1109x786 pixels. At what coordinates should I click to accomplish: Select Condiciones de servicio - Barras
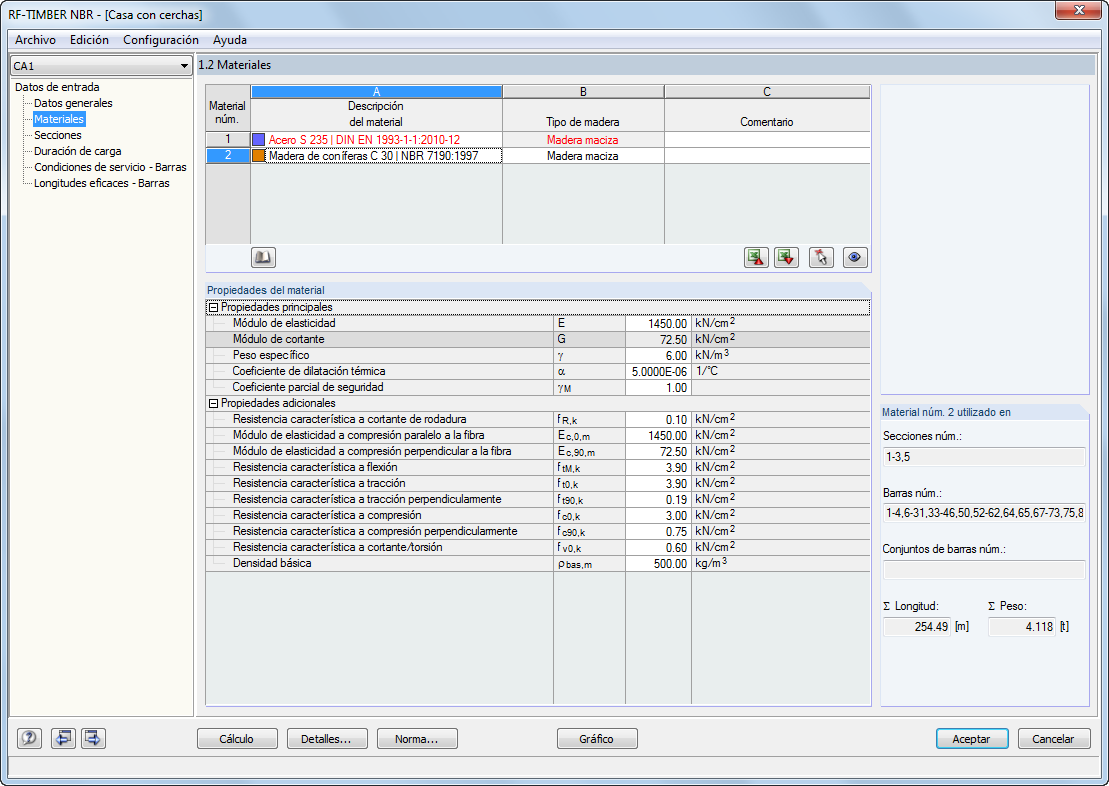[x=110, y=168]
